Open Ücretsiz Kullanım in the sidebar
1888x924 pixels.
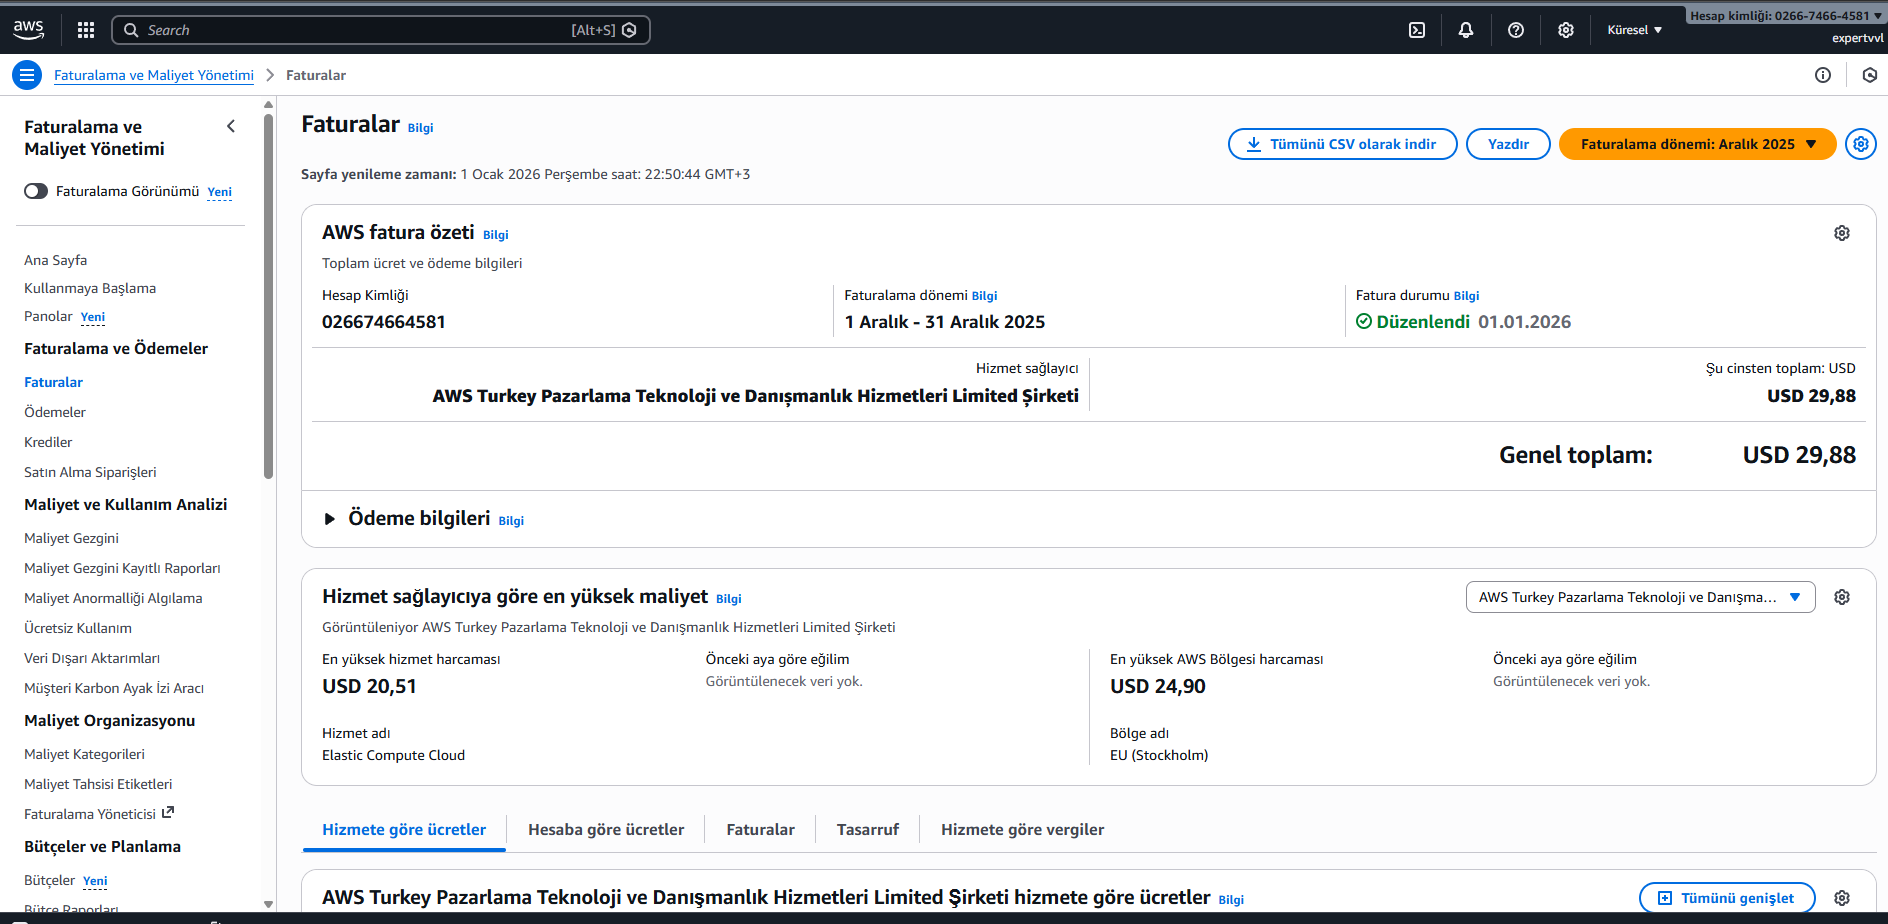(x=78, y=628)
